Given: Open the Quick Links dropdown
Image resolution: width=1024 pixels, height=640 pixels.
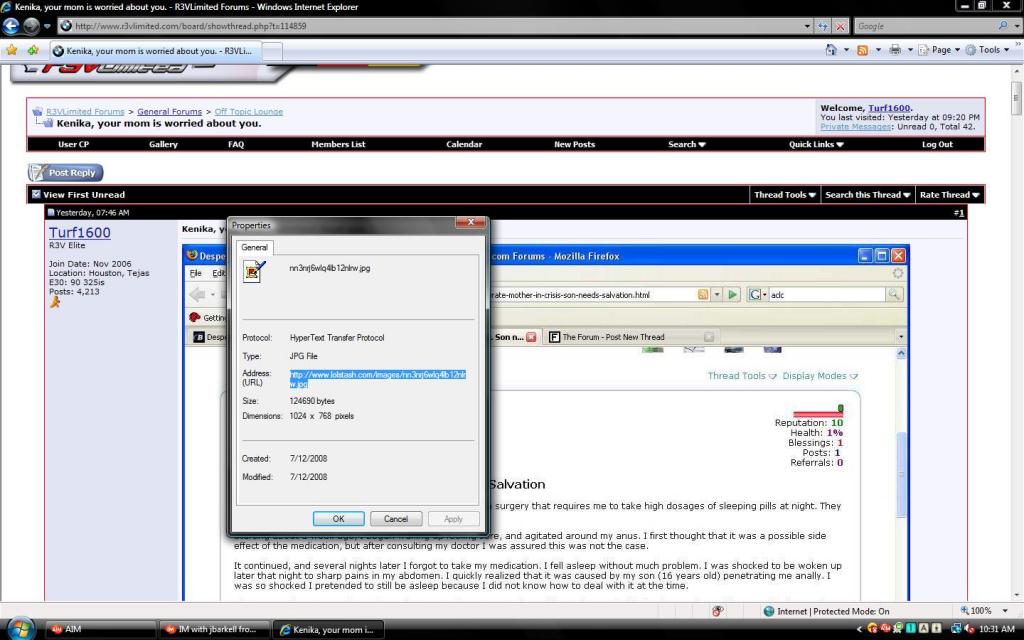Looking at the screenshot, I should click(816, 144).
